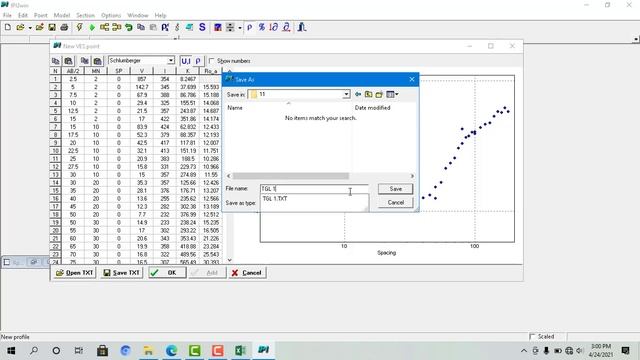Expand dropdown arrow beside layout toolbar icon
Image resolution: width=640 pixels, height=360 pixels.
240,28
